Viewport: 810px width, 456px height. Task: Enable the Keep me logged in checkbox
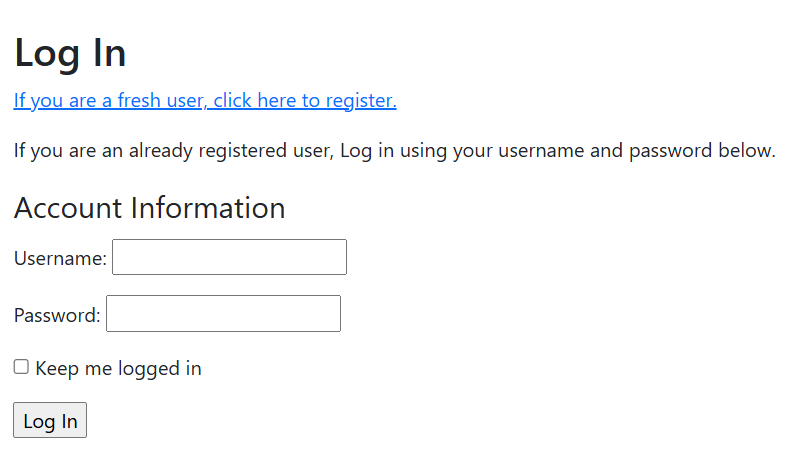click(x=21, y=367)
